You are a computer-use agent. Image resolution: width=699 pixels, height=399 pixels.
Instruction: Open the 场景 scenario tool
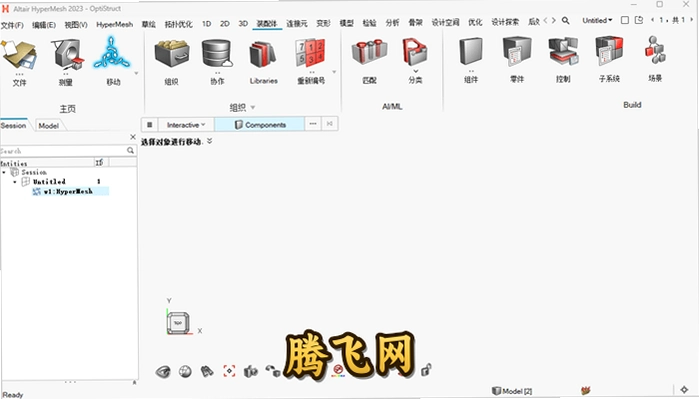pos(655,50)
